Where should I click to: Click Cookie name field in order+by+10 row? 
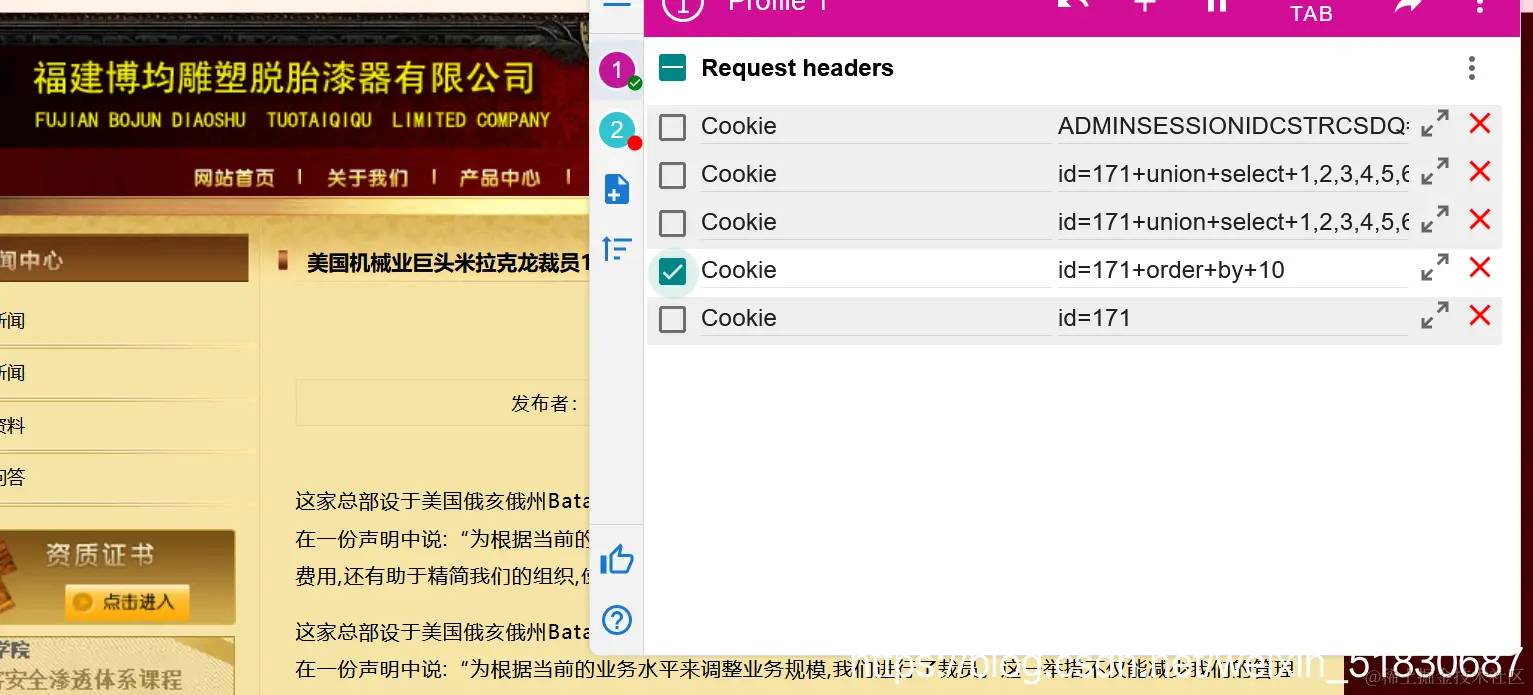point(876,270)
